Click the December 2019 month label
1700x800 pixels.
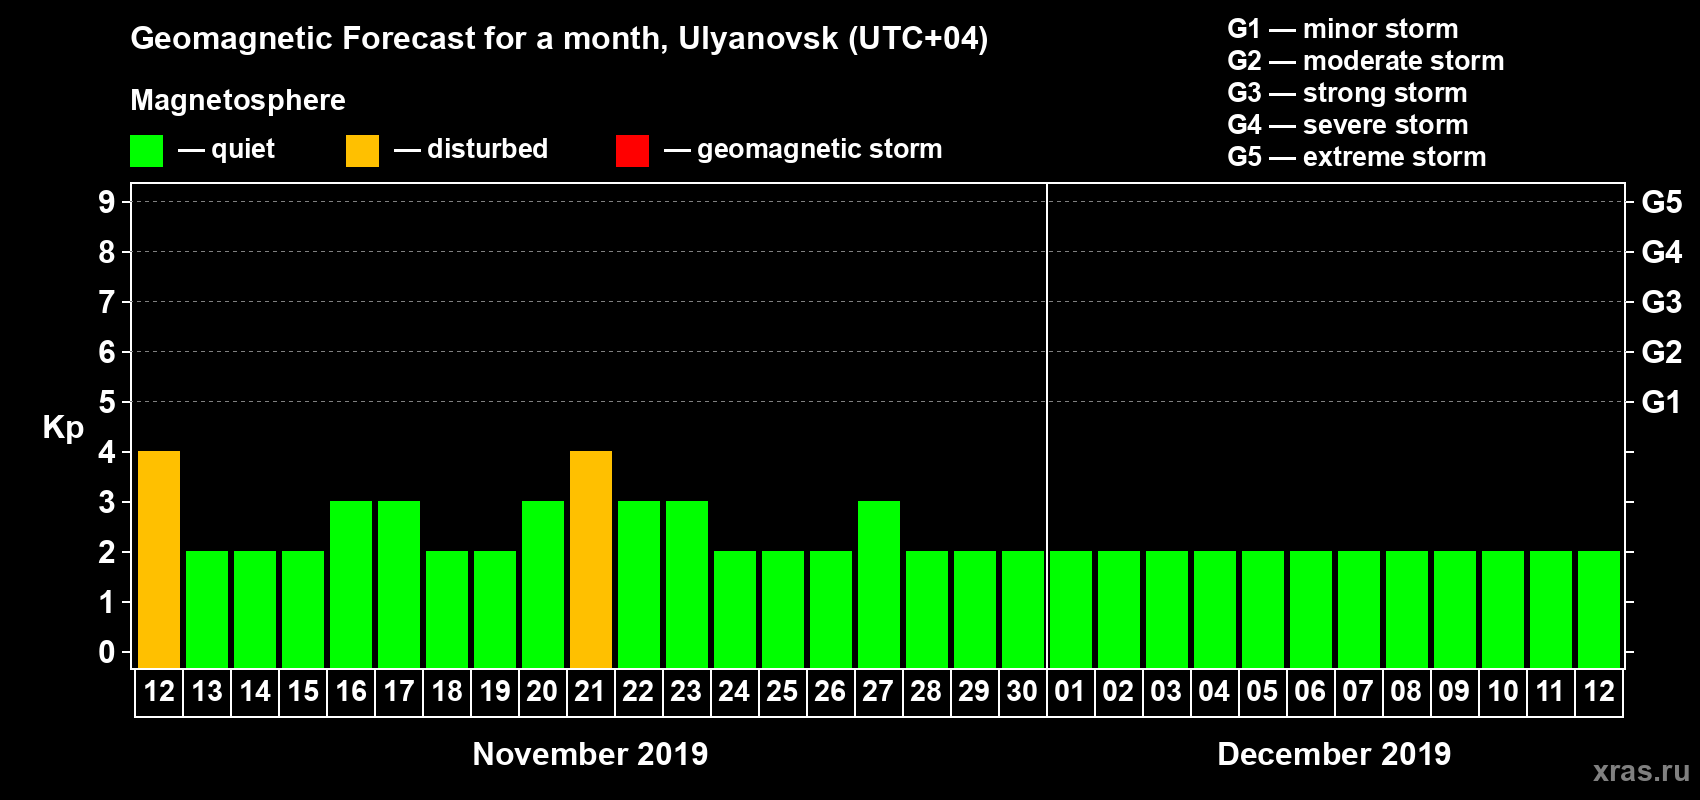[1334, 754]
